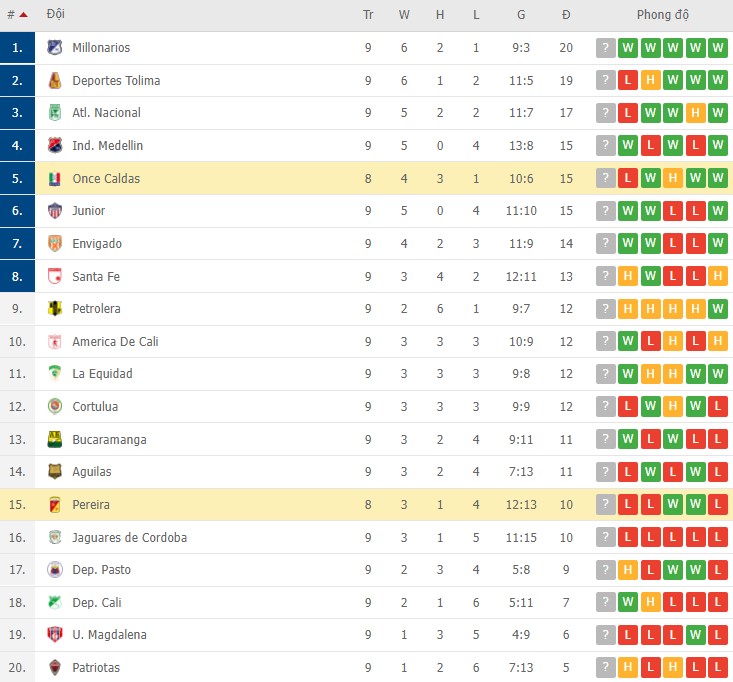Click the Petrolera team badge

(55, 309)
